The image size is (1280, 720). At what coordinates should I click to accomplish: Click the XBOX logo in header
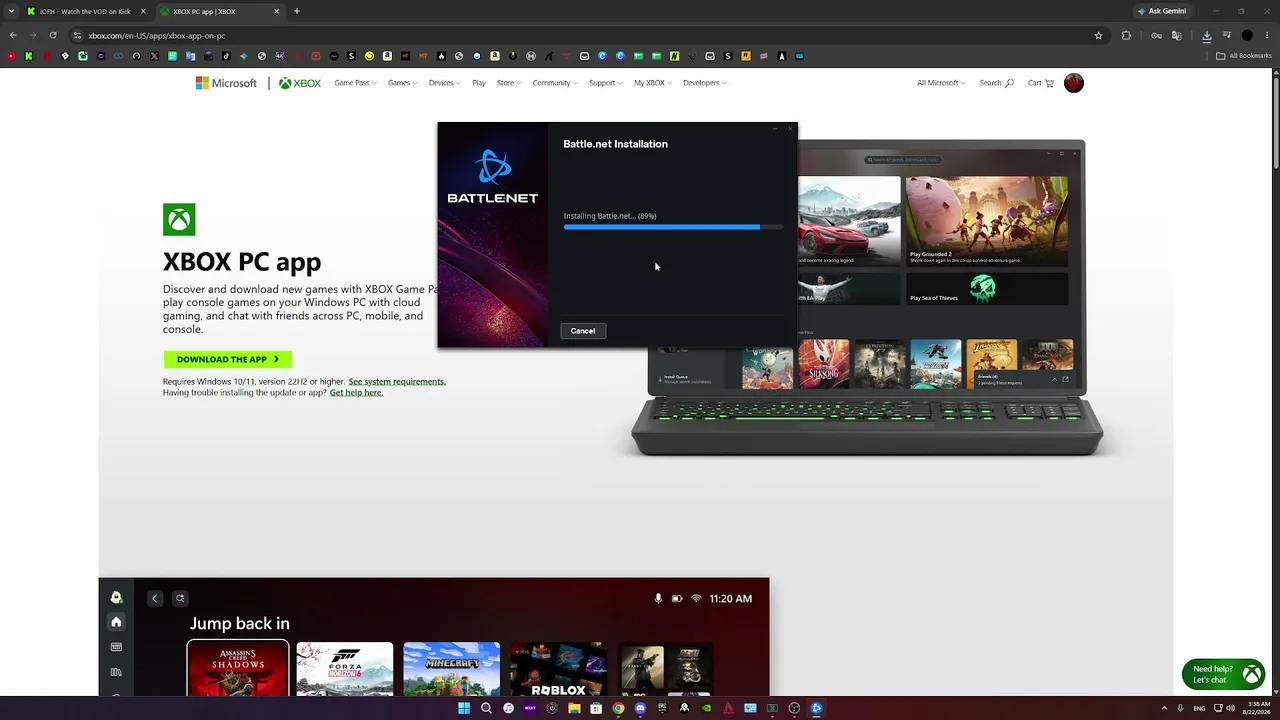(300, 83)
